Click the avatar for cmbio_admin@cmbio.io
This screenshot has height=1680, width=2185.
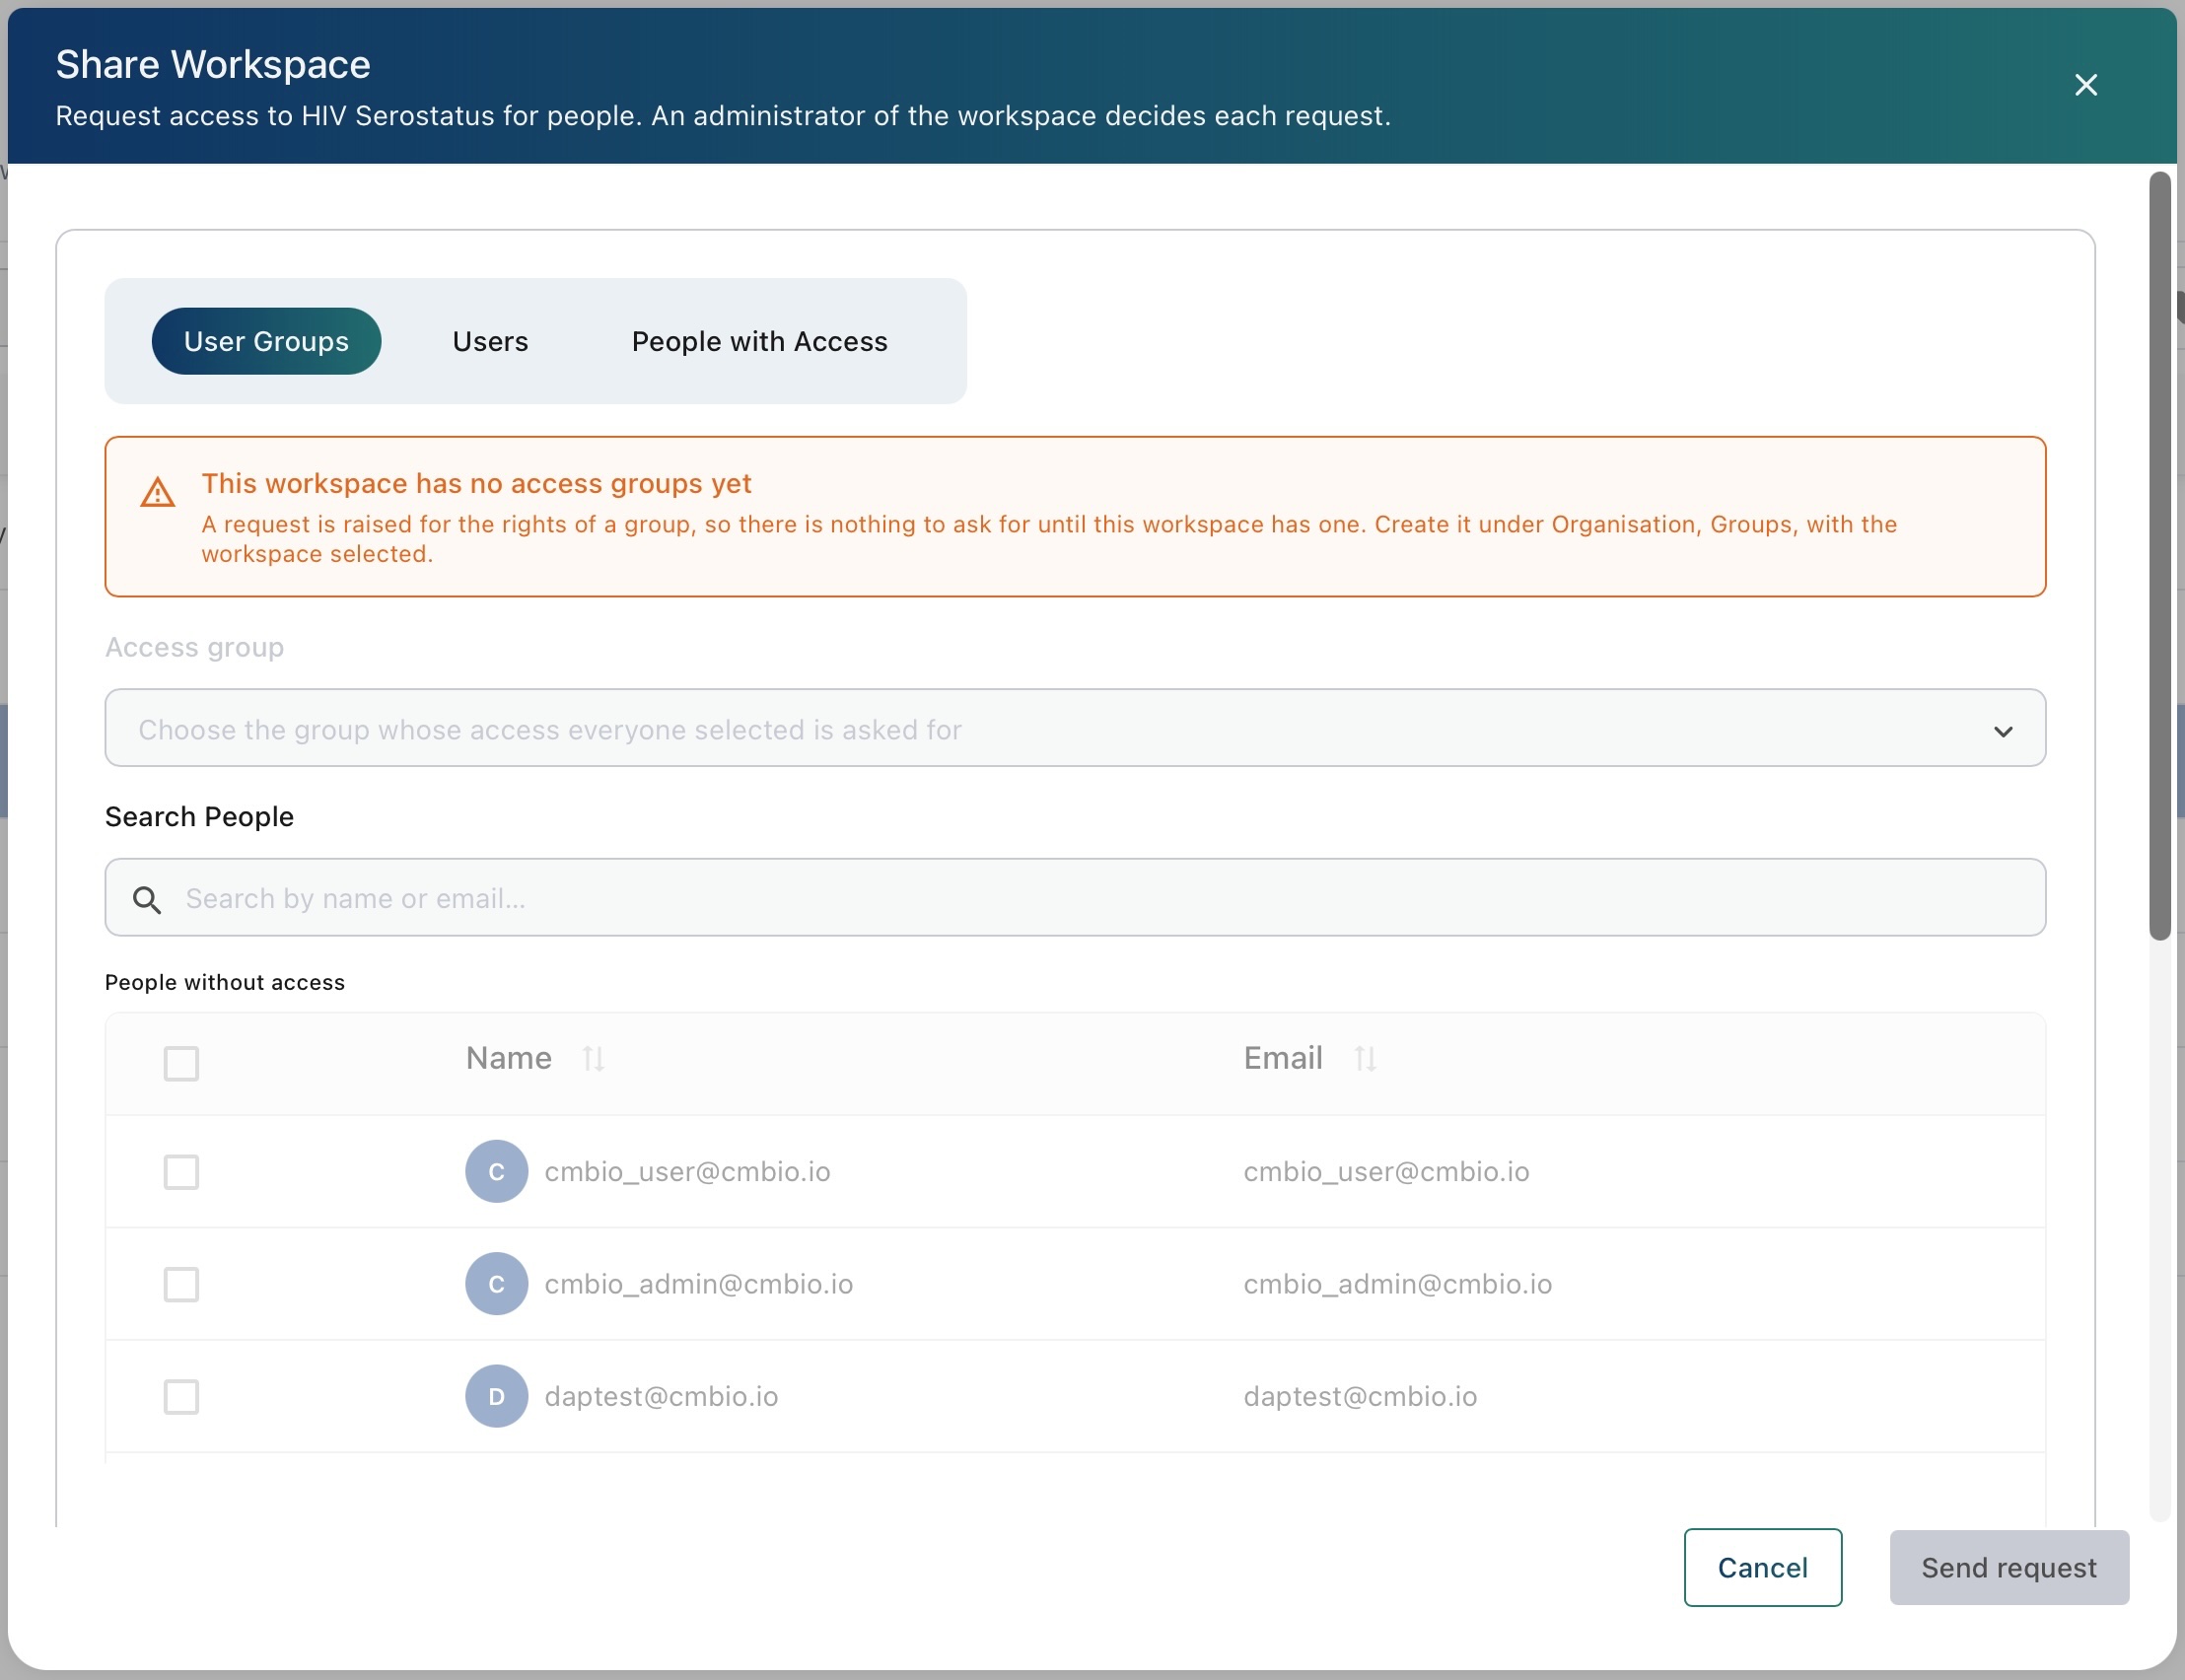coord(496,1284)
